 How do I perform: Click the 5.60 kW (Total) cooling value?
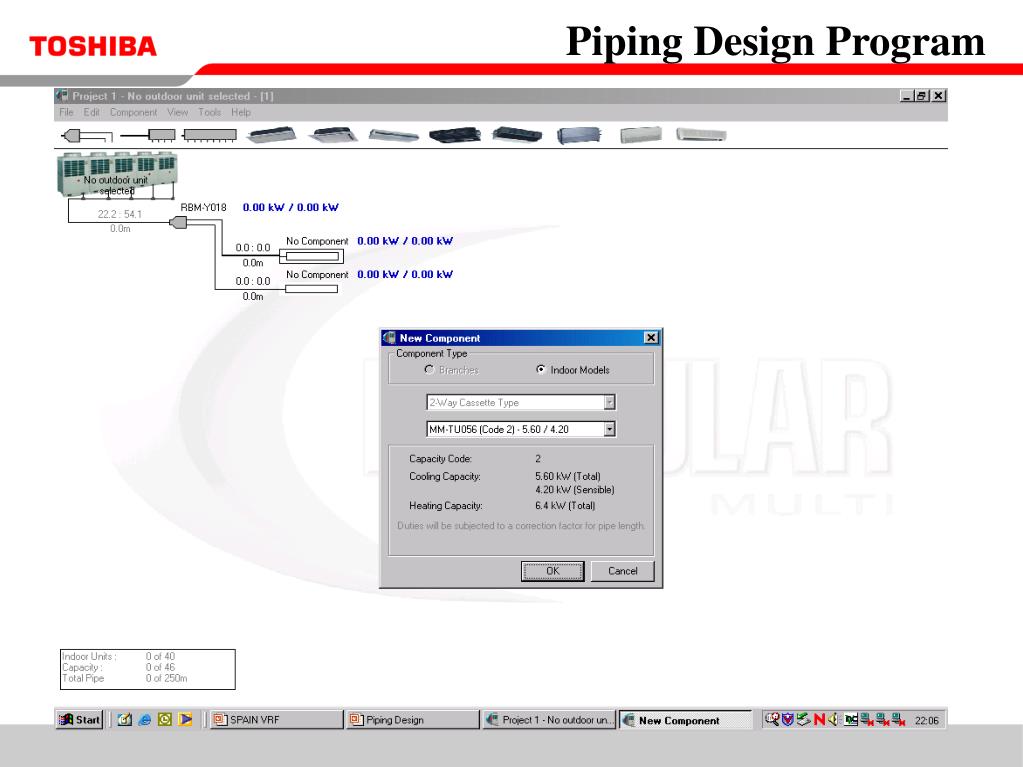click(x=568, y=476)
